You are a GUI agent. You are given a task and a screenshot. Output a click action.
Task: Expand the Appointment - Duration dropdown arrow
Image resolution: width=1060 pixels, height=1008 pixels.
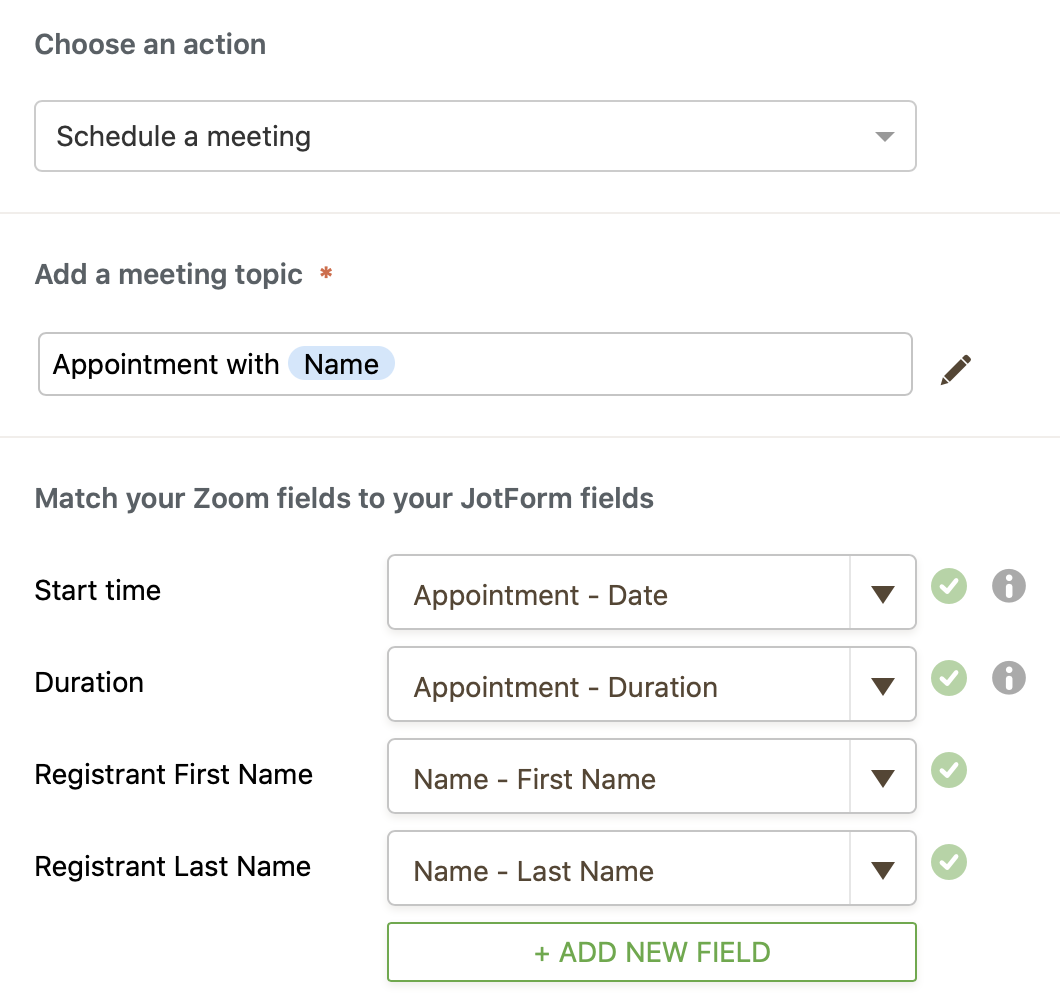[882, 686]
